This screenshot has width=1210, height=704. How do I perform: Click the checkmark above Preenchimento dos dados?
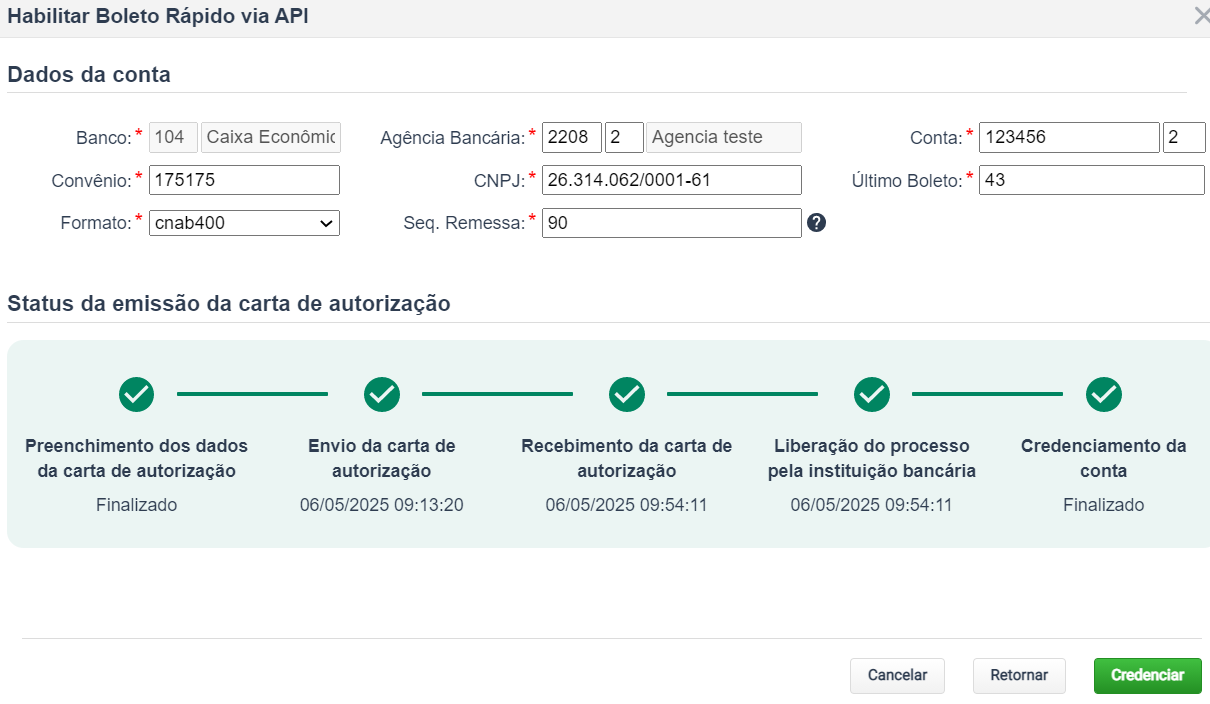pos(137,395)
